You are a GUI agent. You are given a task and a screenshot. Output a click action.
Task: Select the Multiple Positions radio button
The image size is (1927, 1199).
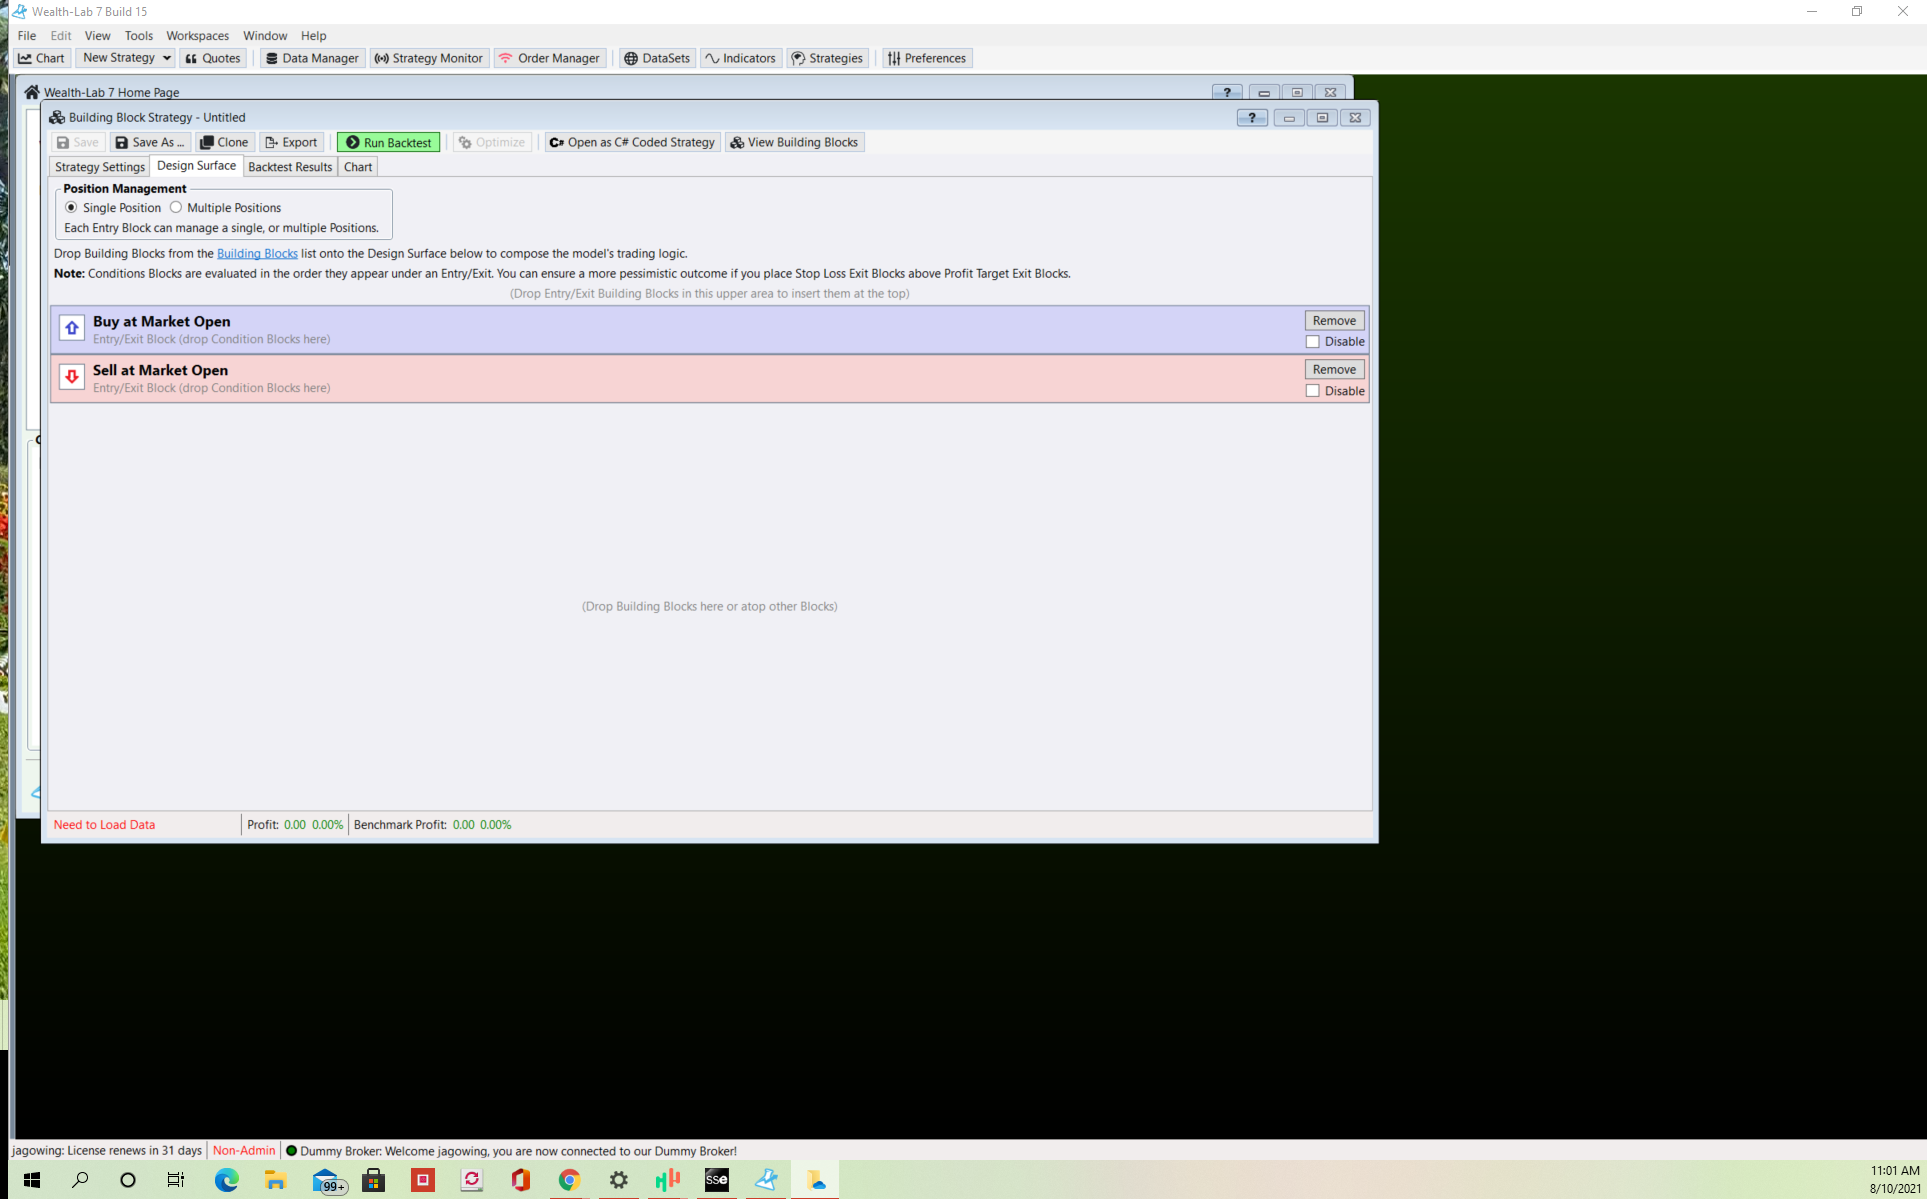(x=176, y=207)
